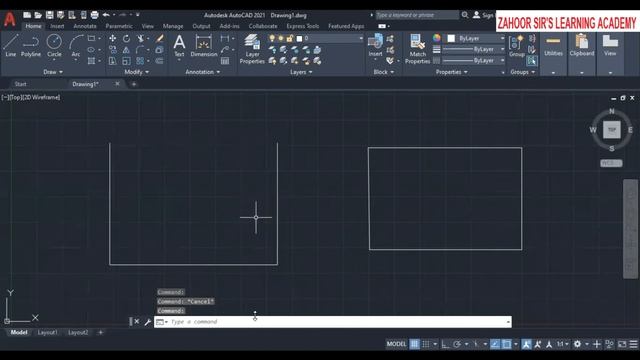
Task: Select the Stretch tool
Action: click(113, 61)
